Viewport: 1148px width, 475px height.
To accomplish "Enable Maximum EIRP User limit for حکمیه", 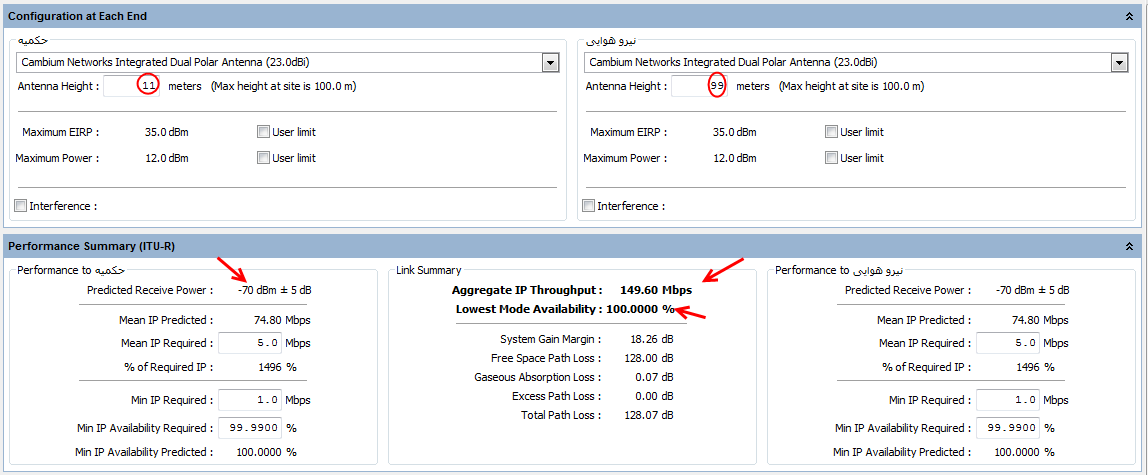I will pos(264,132).
